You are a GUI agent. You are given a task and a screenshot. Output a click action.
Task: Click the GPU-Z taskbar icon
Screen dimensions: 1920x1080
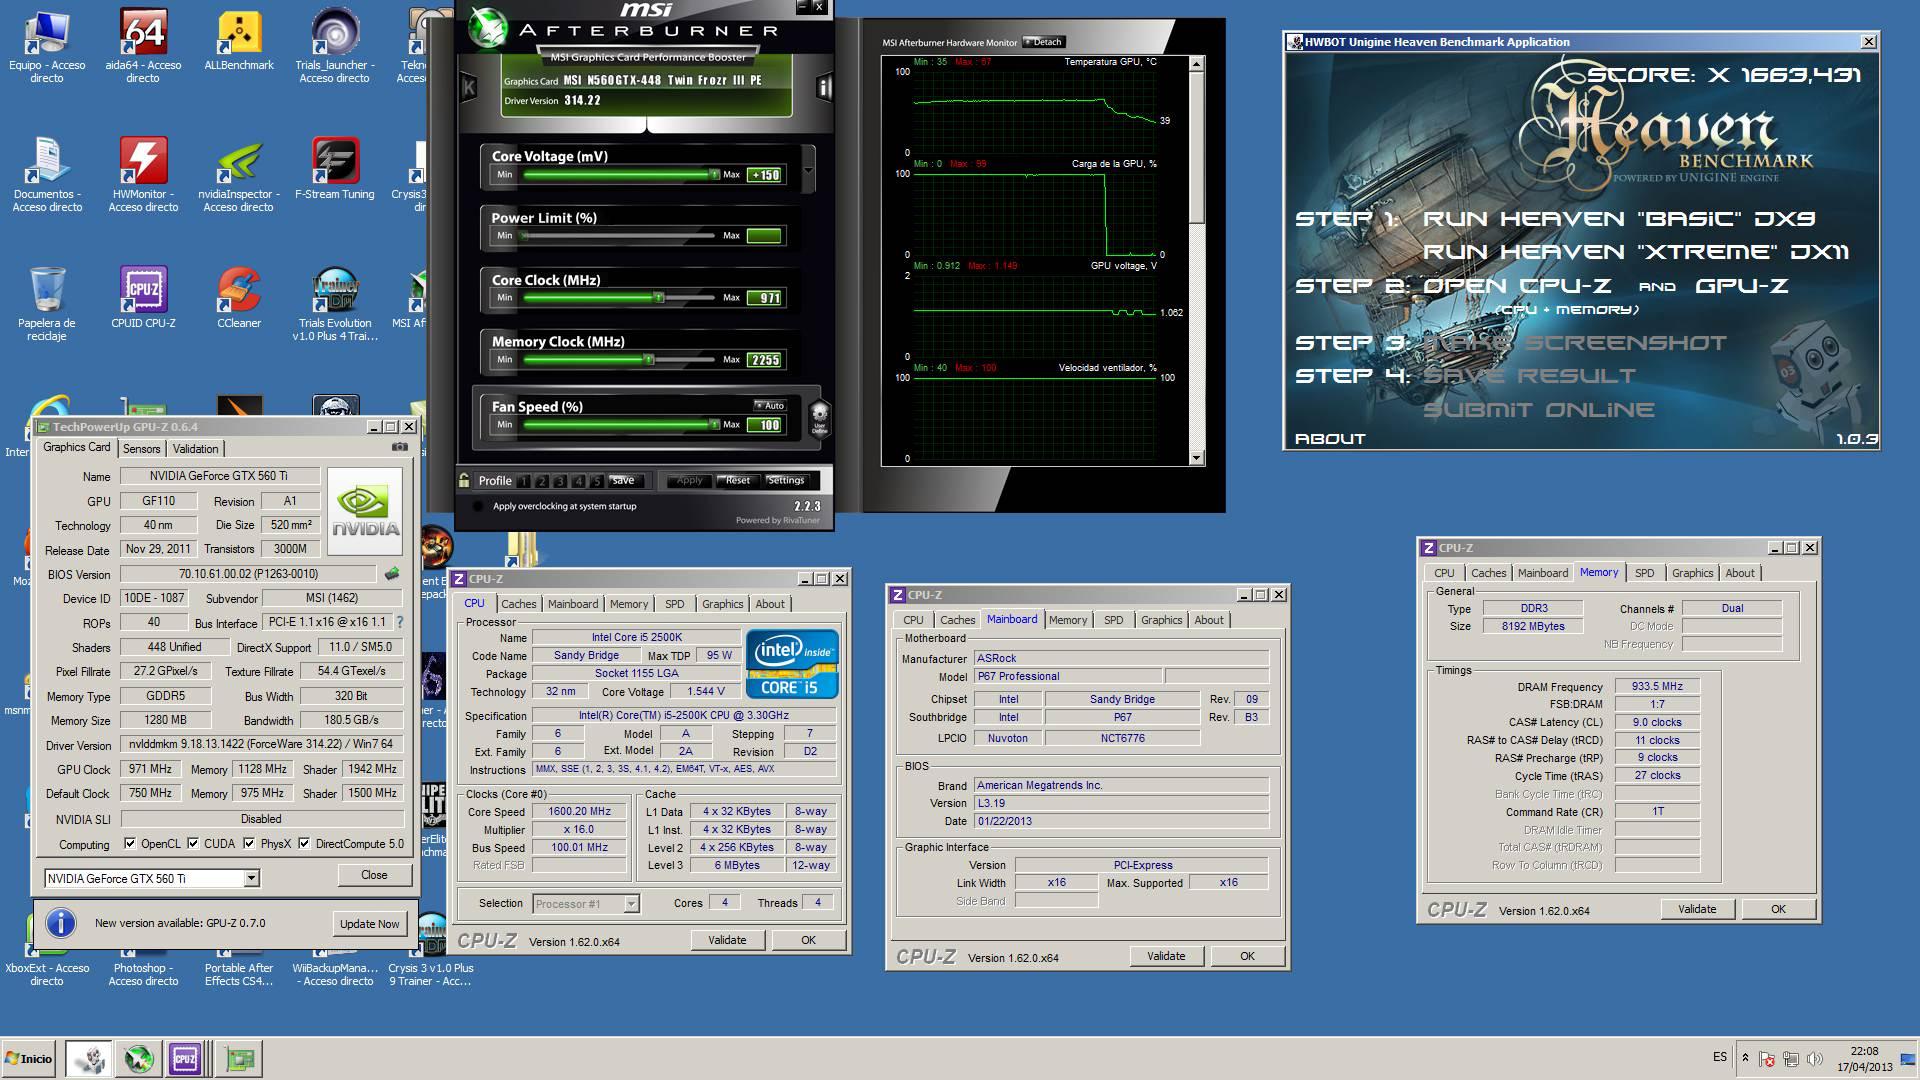[x=239, y=1058]
